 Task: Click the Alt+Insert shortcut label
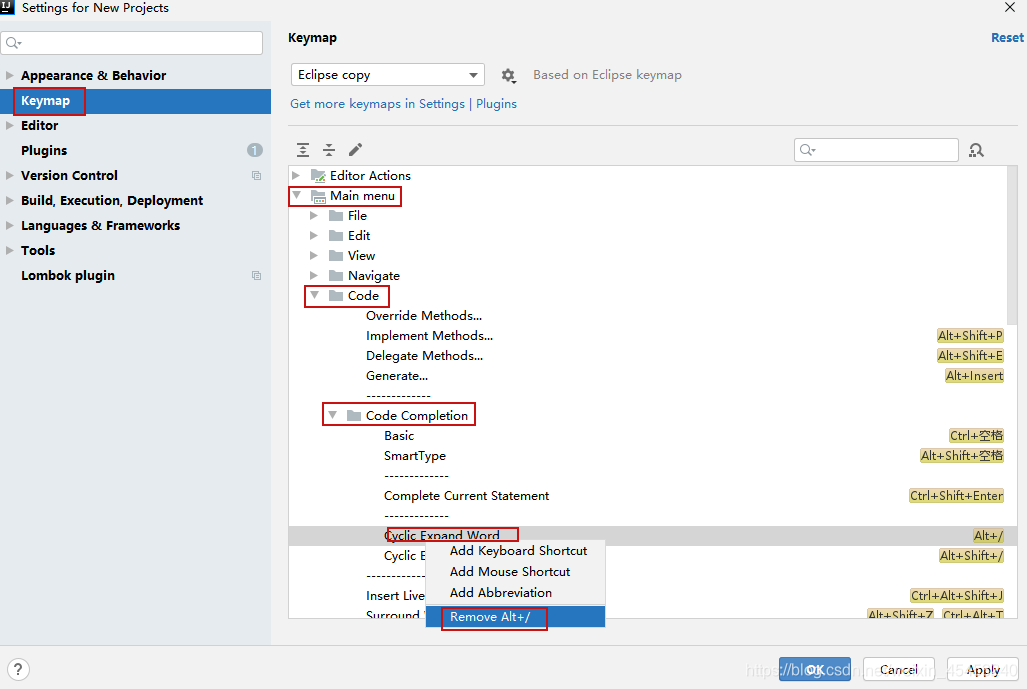(x=974, y=376)
